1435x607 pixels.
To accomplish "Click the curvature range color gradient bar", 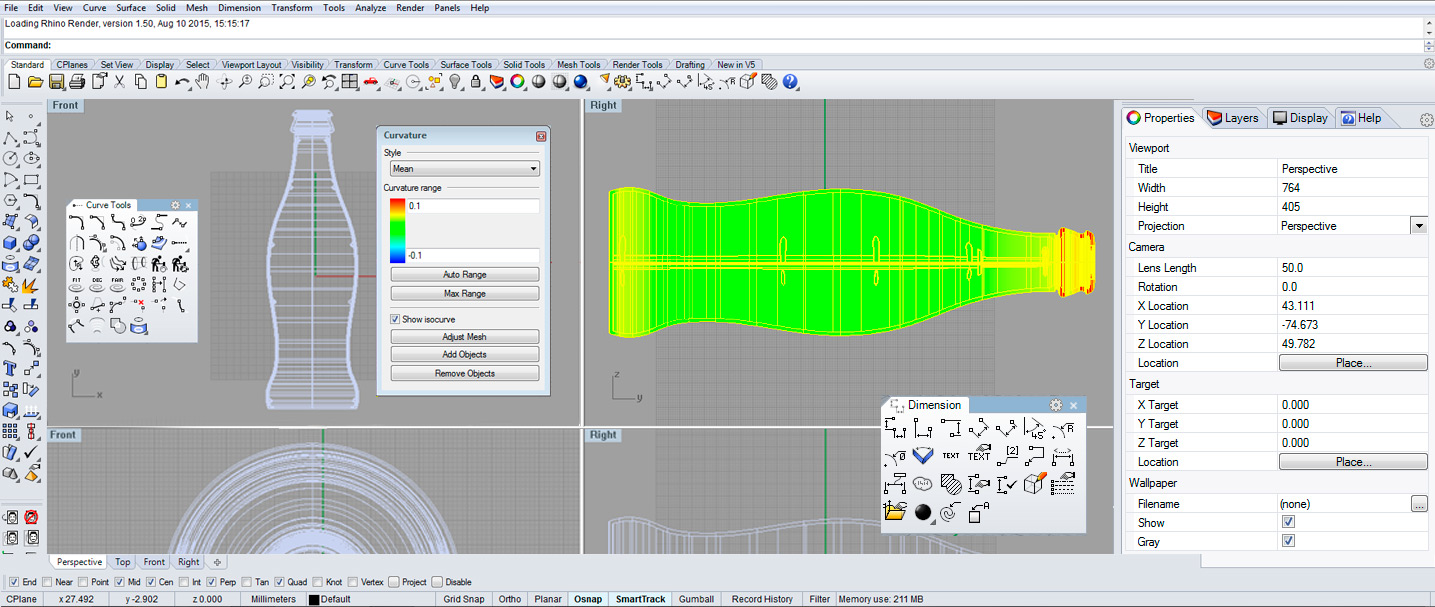I will click(397, 231).
